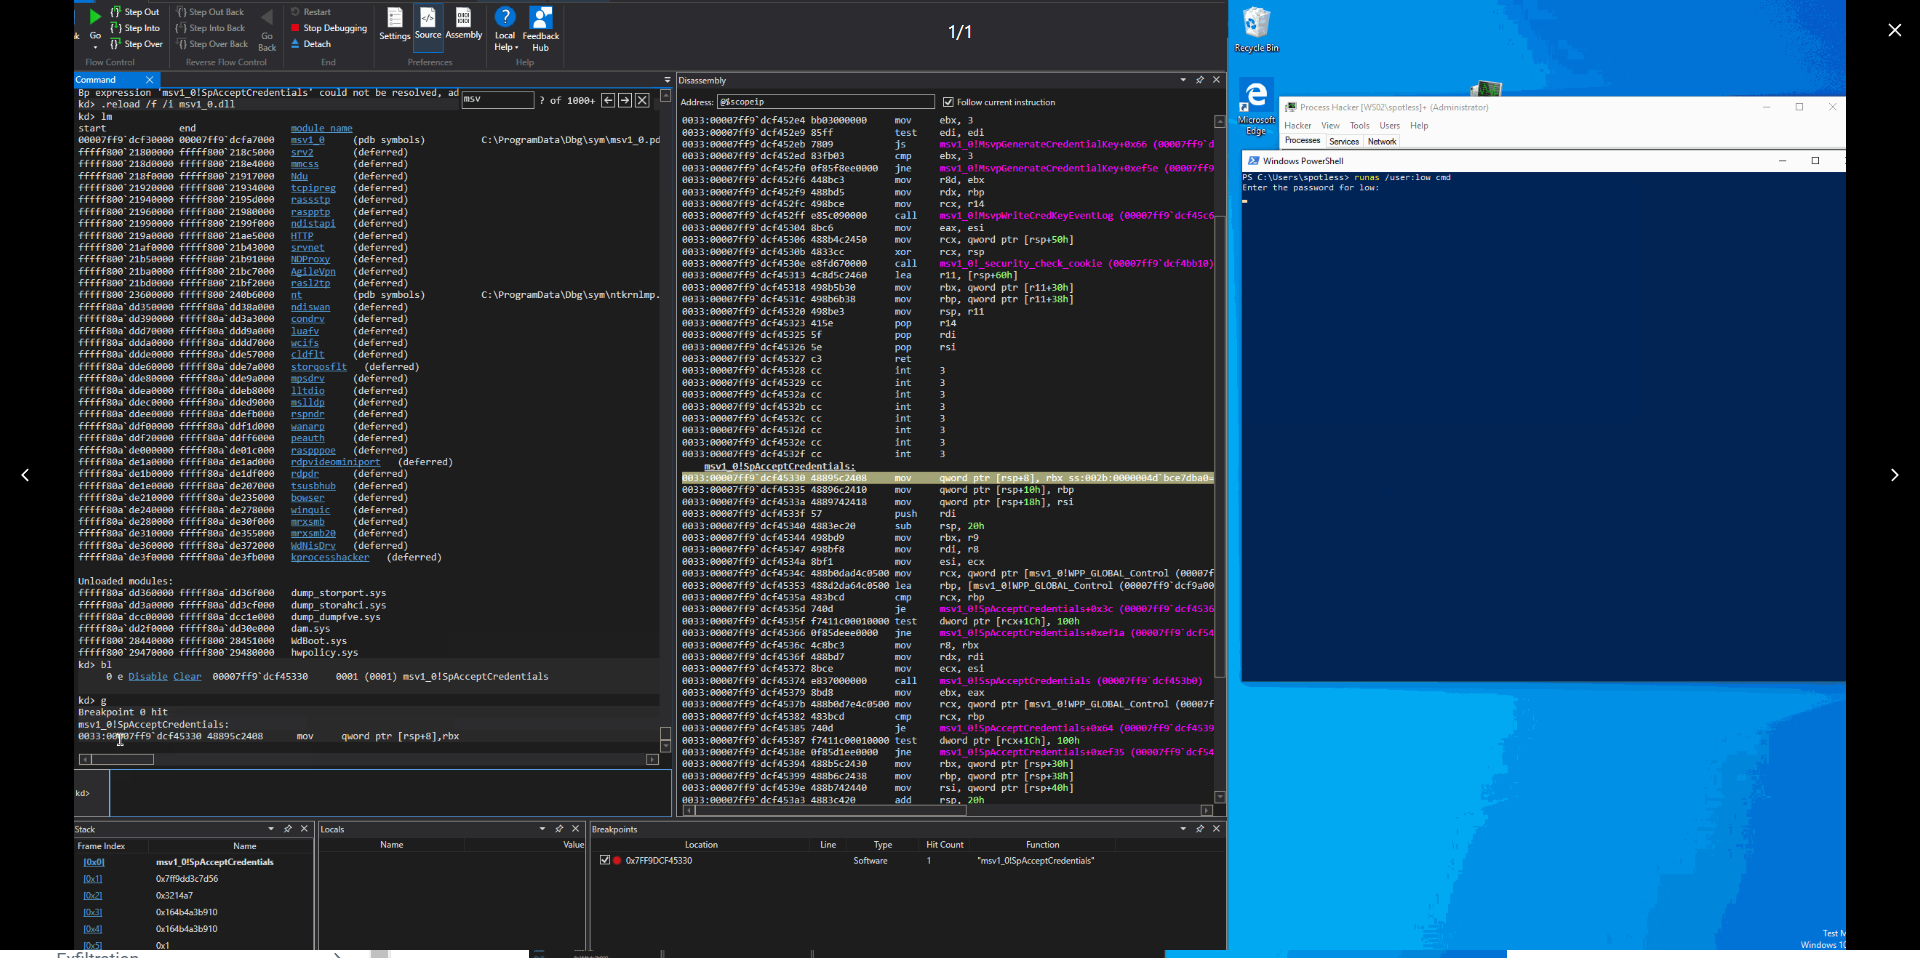The width and height of the screenshot is (1920, 958).
Task: Click the Step Into toolbar icon
Action: [117, 28]
